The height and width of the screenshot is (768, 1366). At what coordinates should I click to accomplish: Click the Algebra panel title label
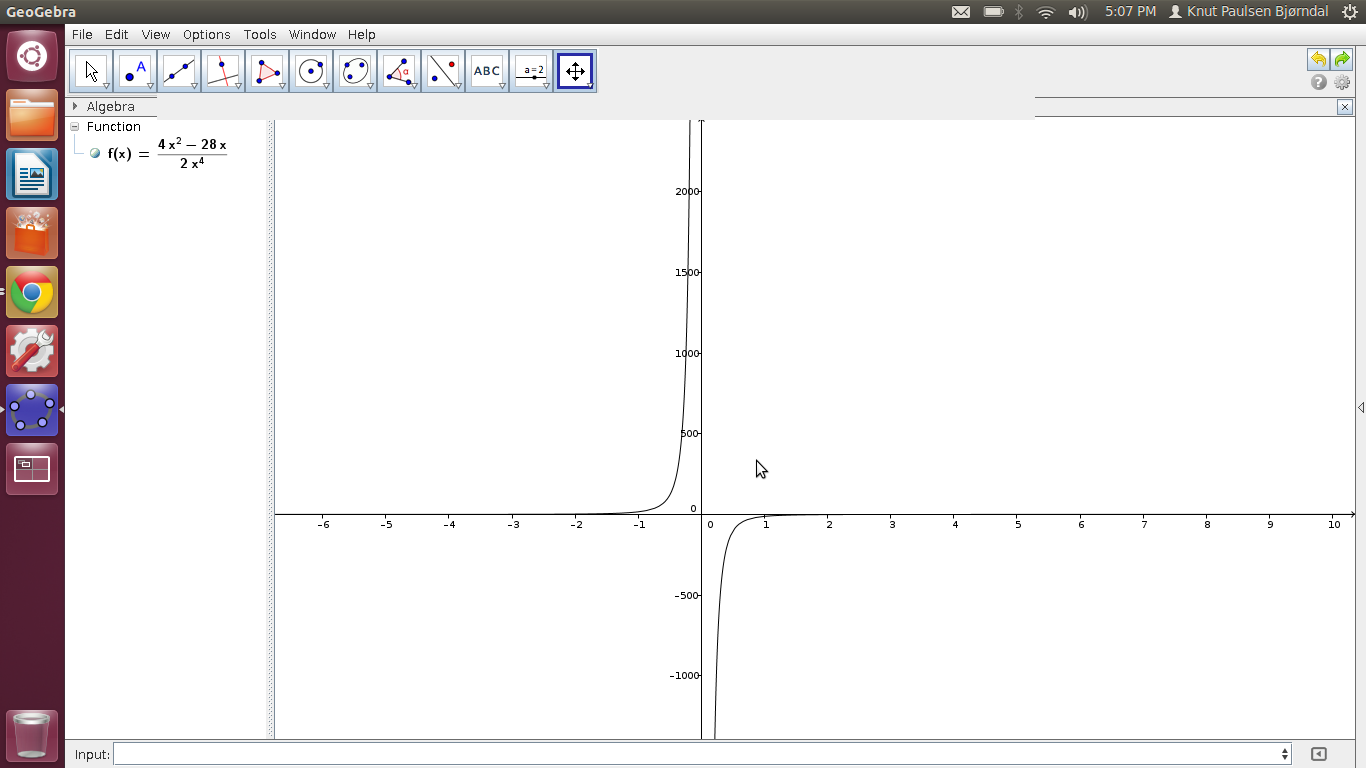pos(110,106)
